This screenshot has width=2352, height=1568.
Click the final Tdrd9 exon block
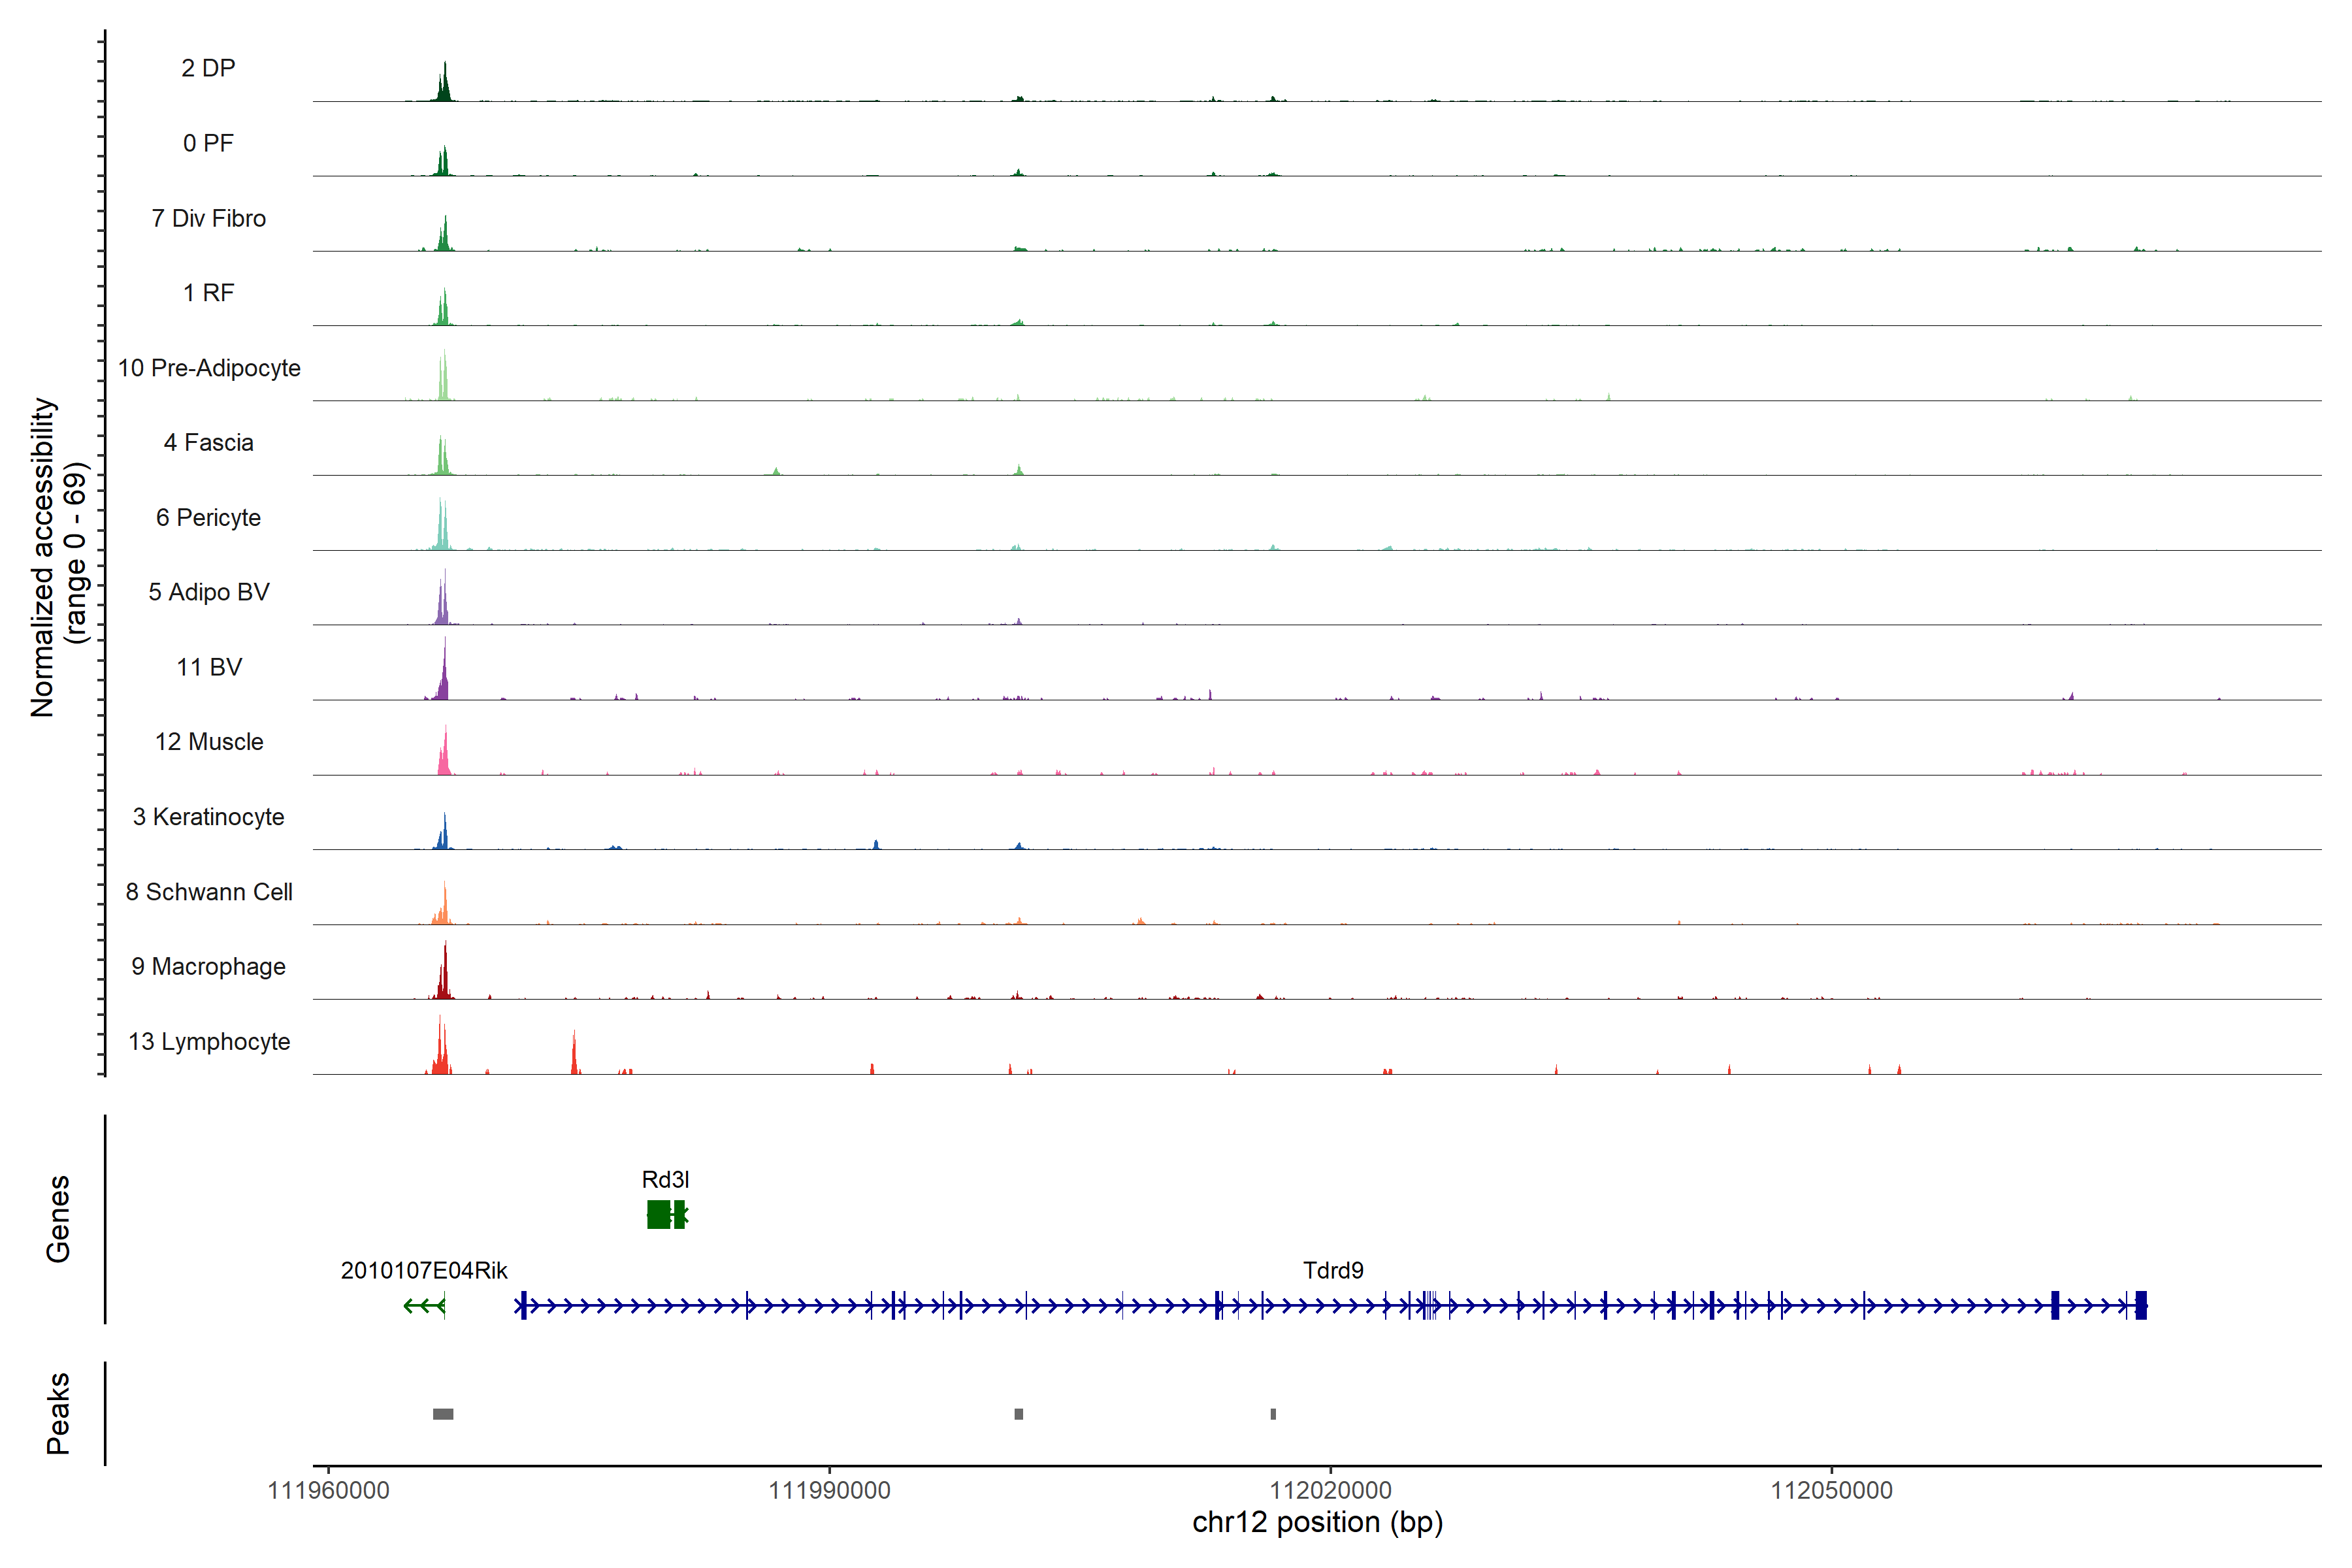click(x=2141, y=1305)
